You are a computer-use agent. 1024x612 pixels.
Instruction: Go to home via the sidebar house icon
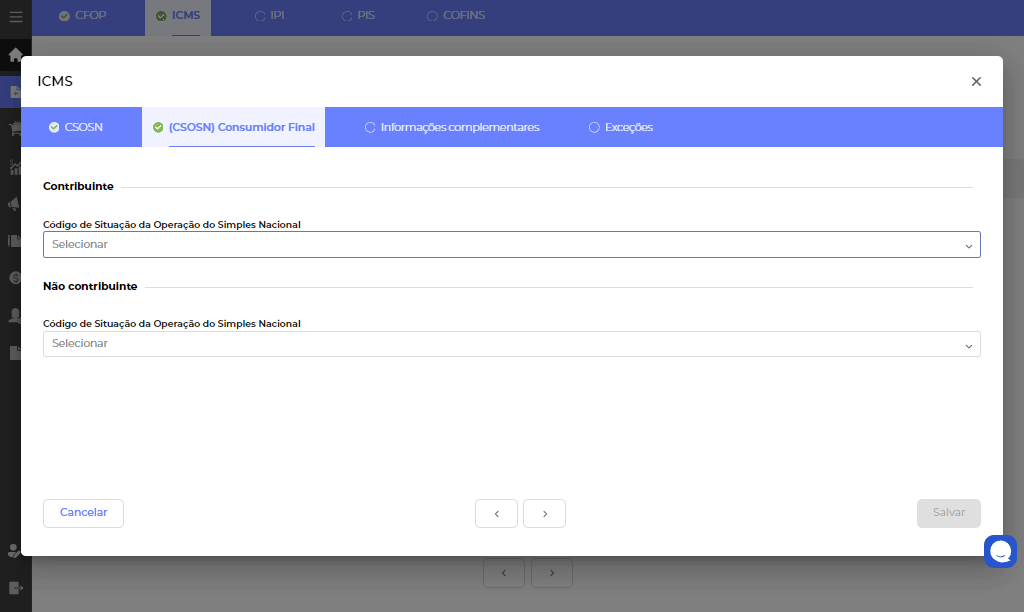tap(15, 55)
